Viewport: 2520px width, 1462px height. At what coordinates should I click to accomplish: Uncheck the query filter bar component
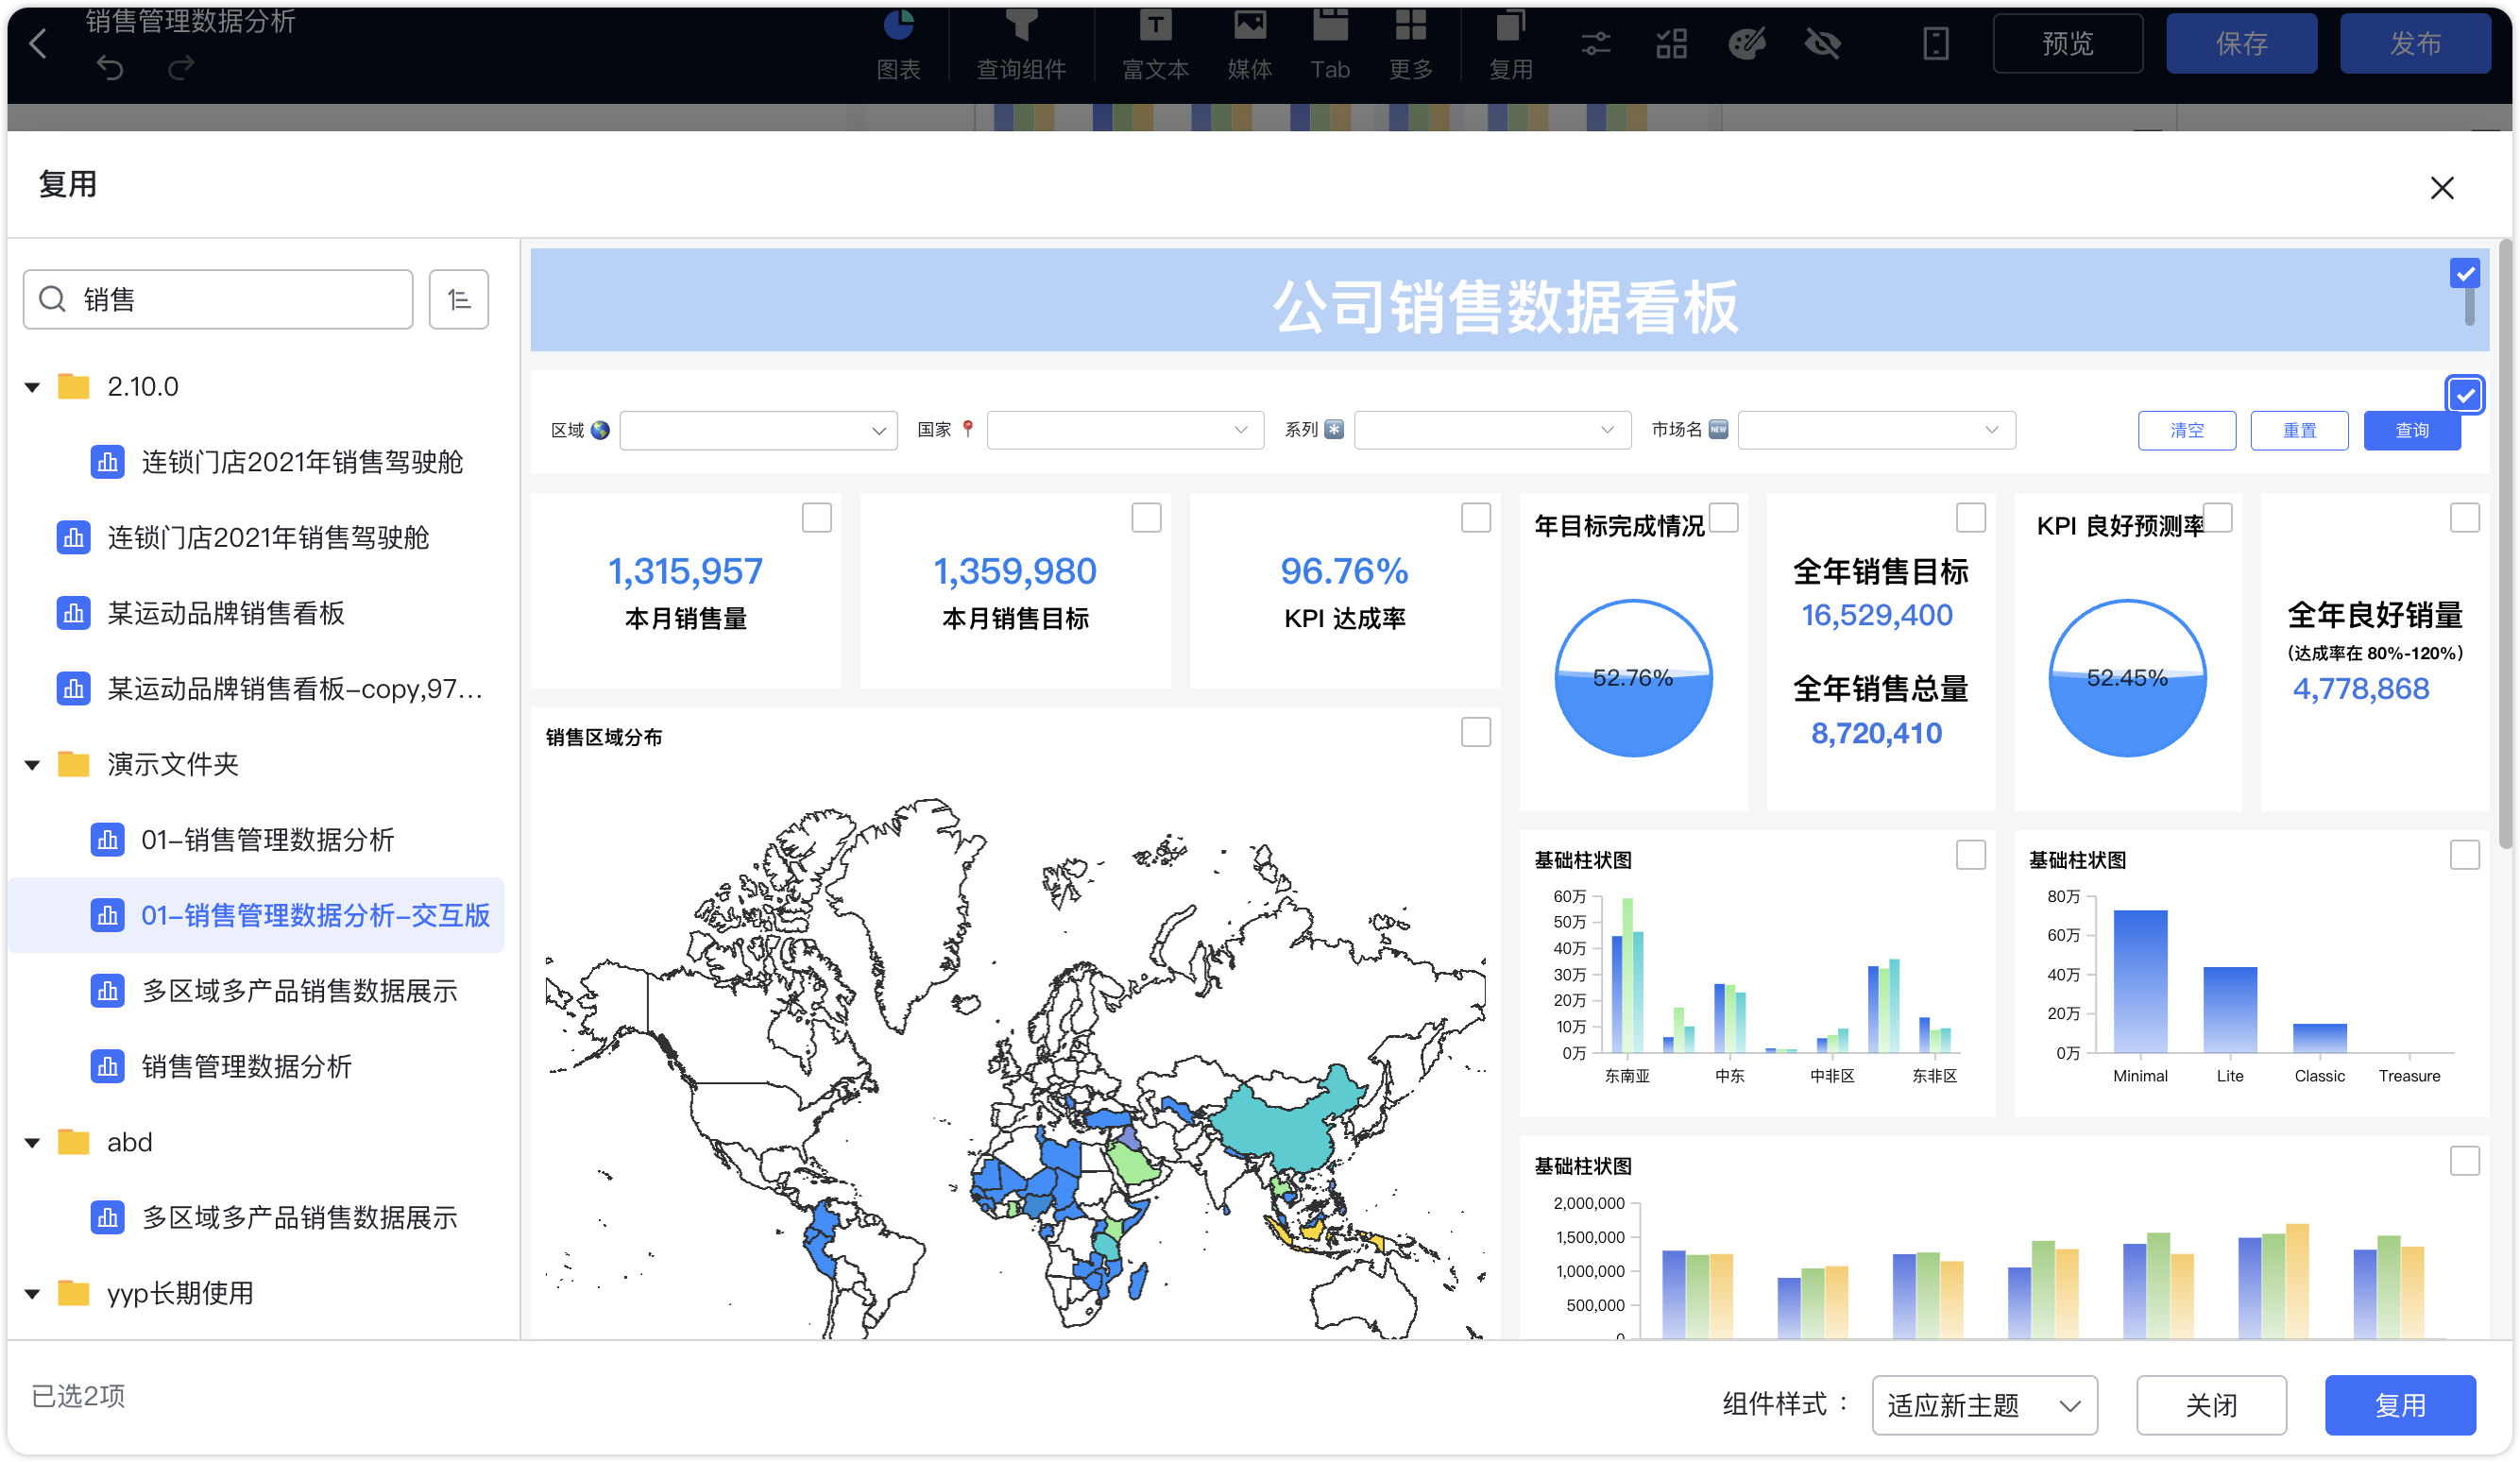tap(2464, 395)
